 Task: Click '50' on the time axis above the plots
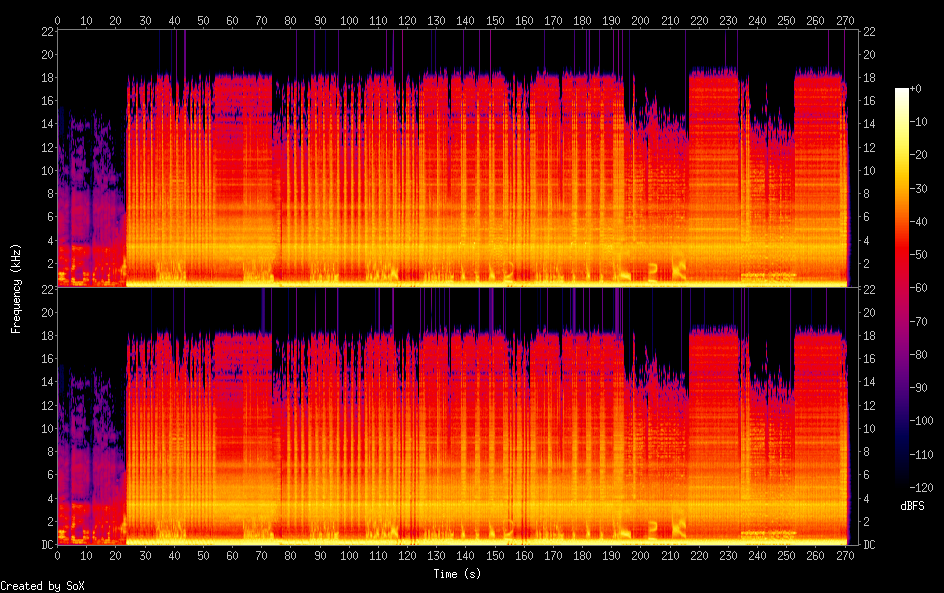pyautogui.click(x=203, y=20)
